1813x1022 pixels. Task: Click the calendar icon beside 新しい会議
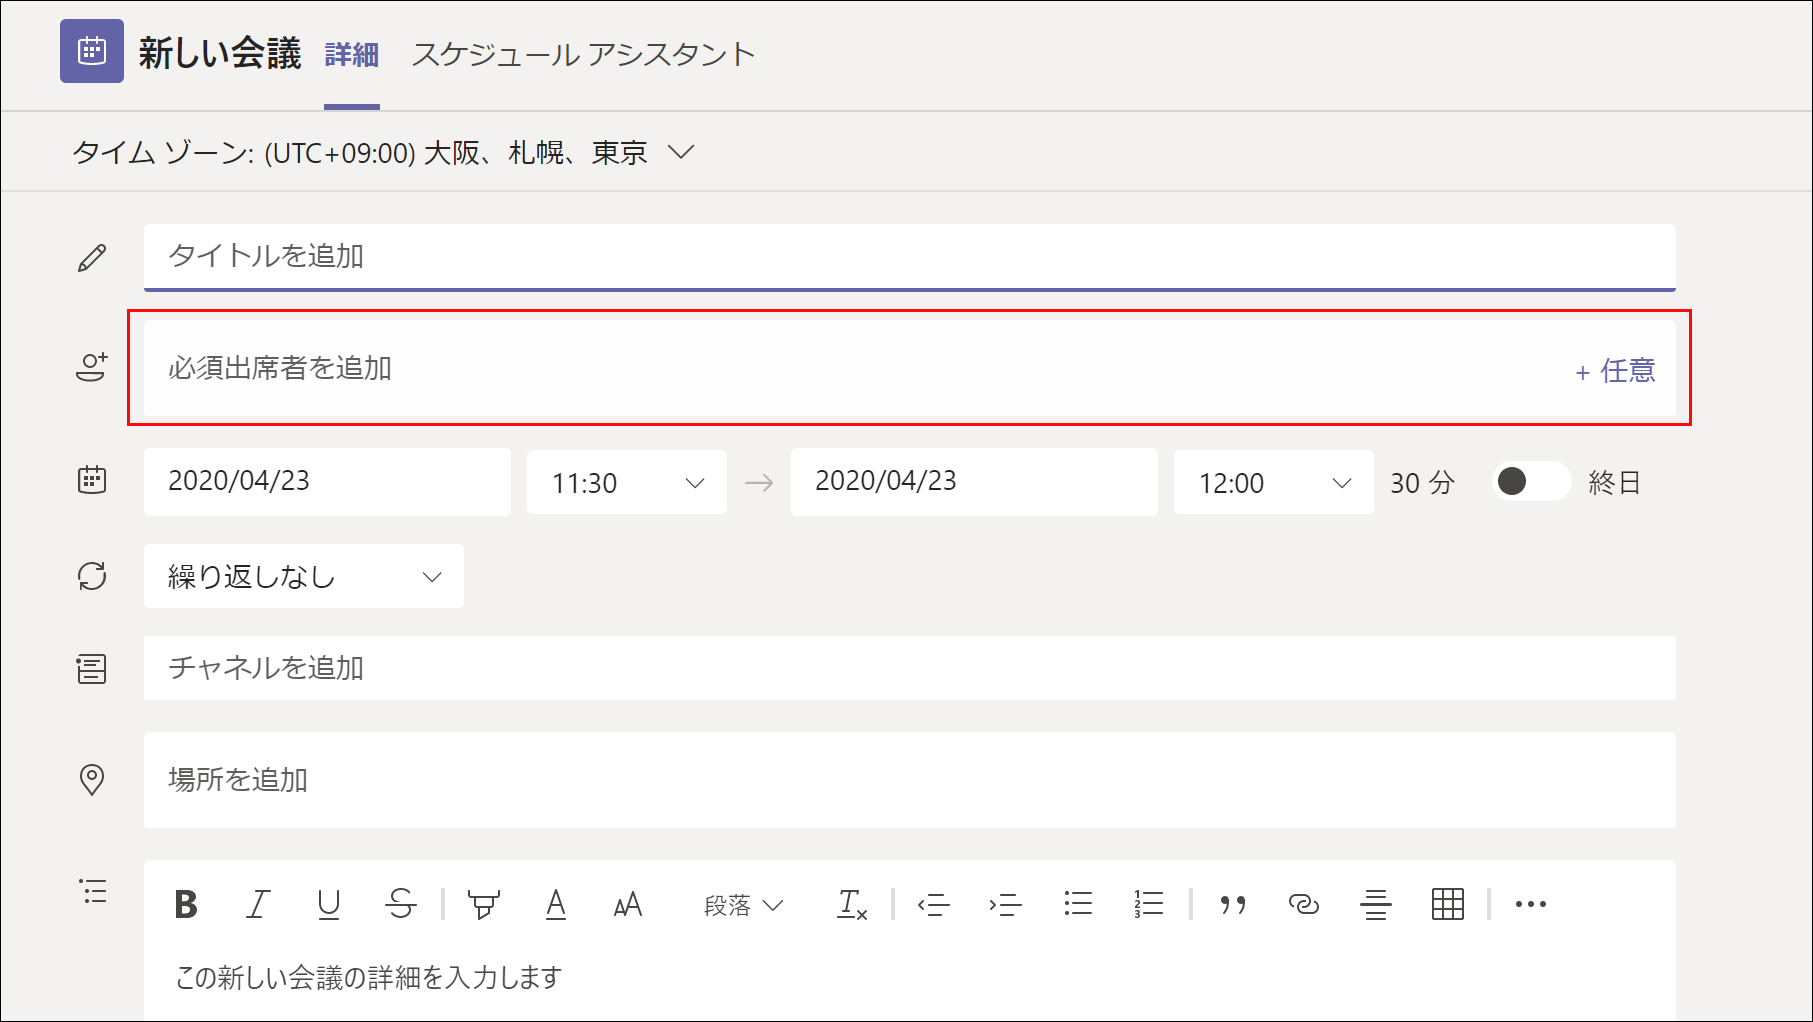92,50
